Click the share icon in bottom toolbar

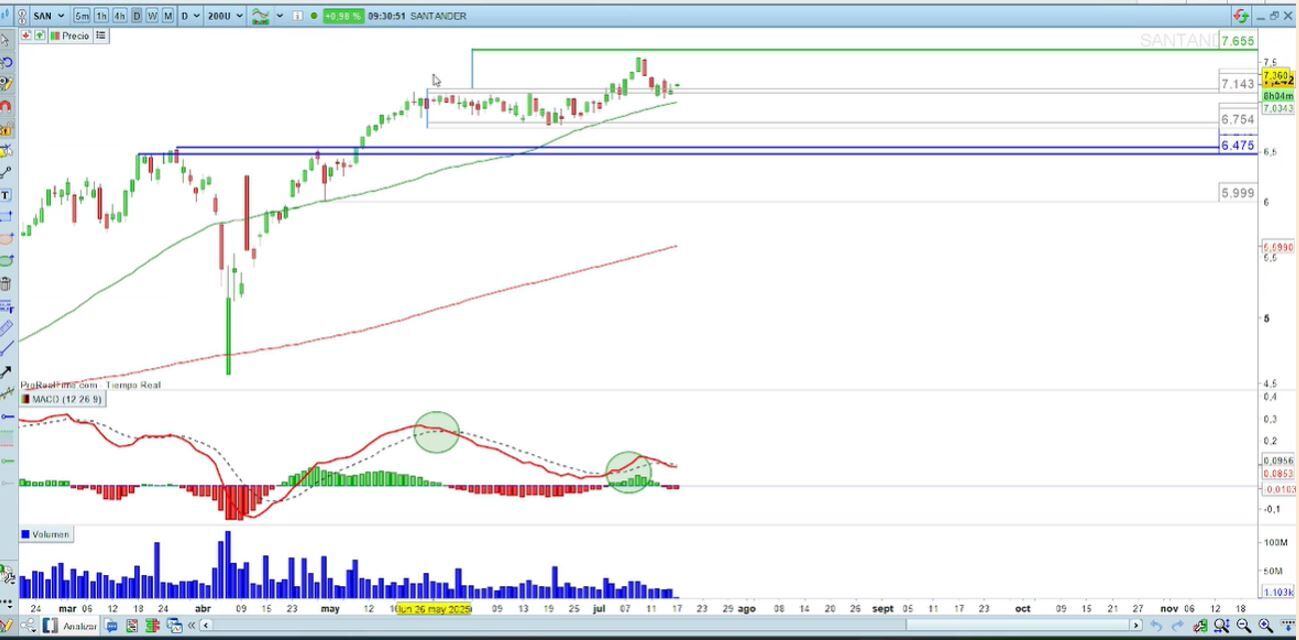(x=30, y=626)
